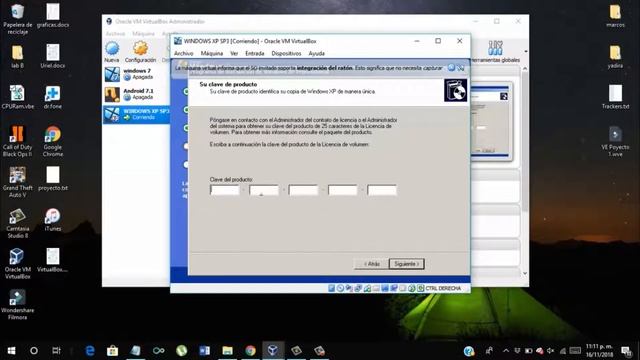Open the Action Center notifications icon
Viewport: 640px width, 360px height.
[626, 351]
